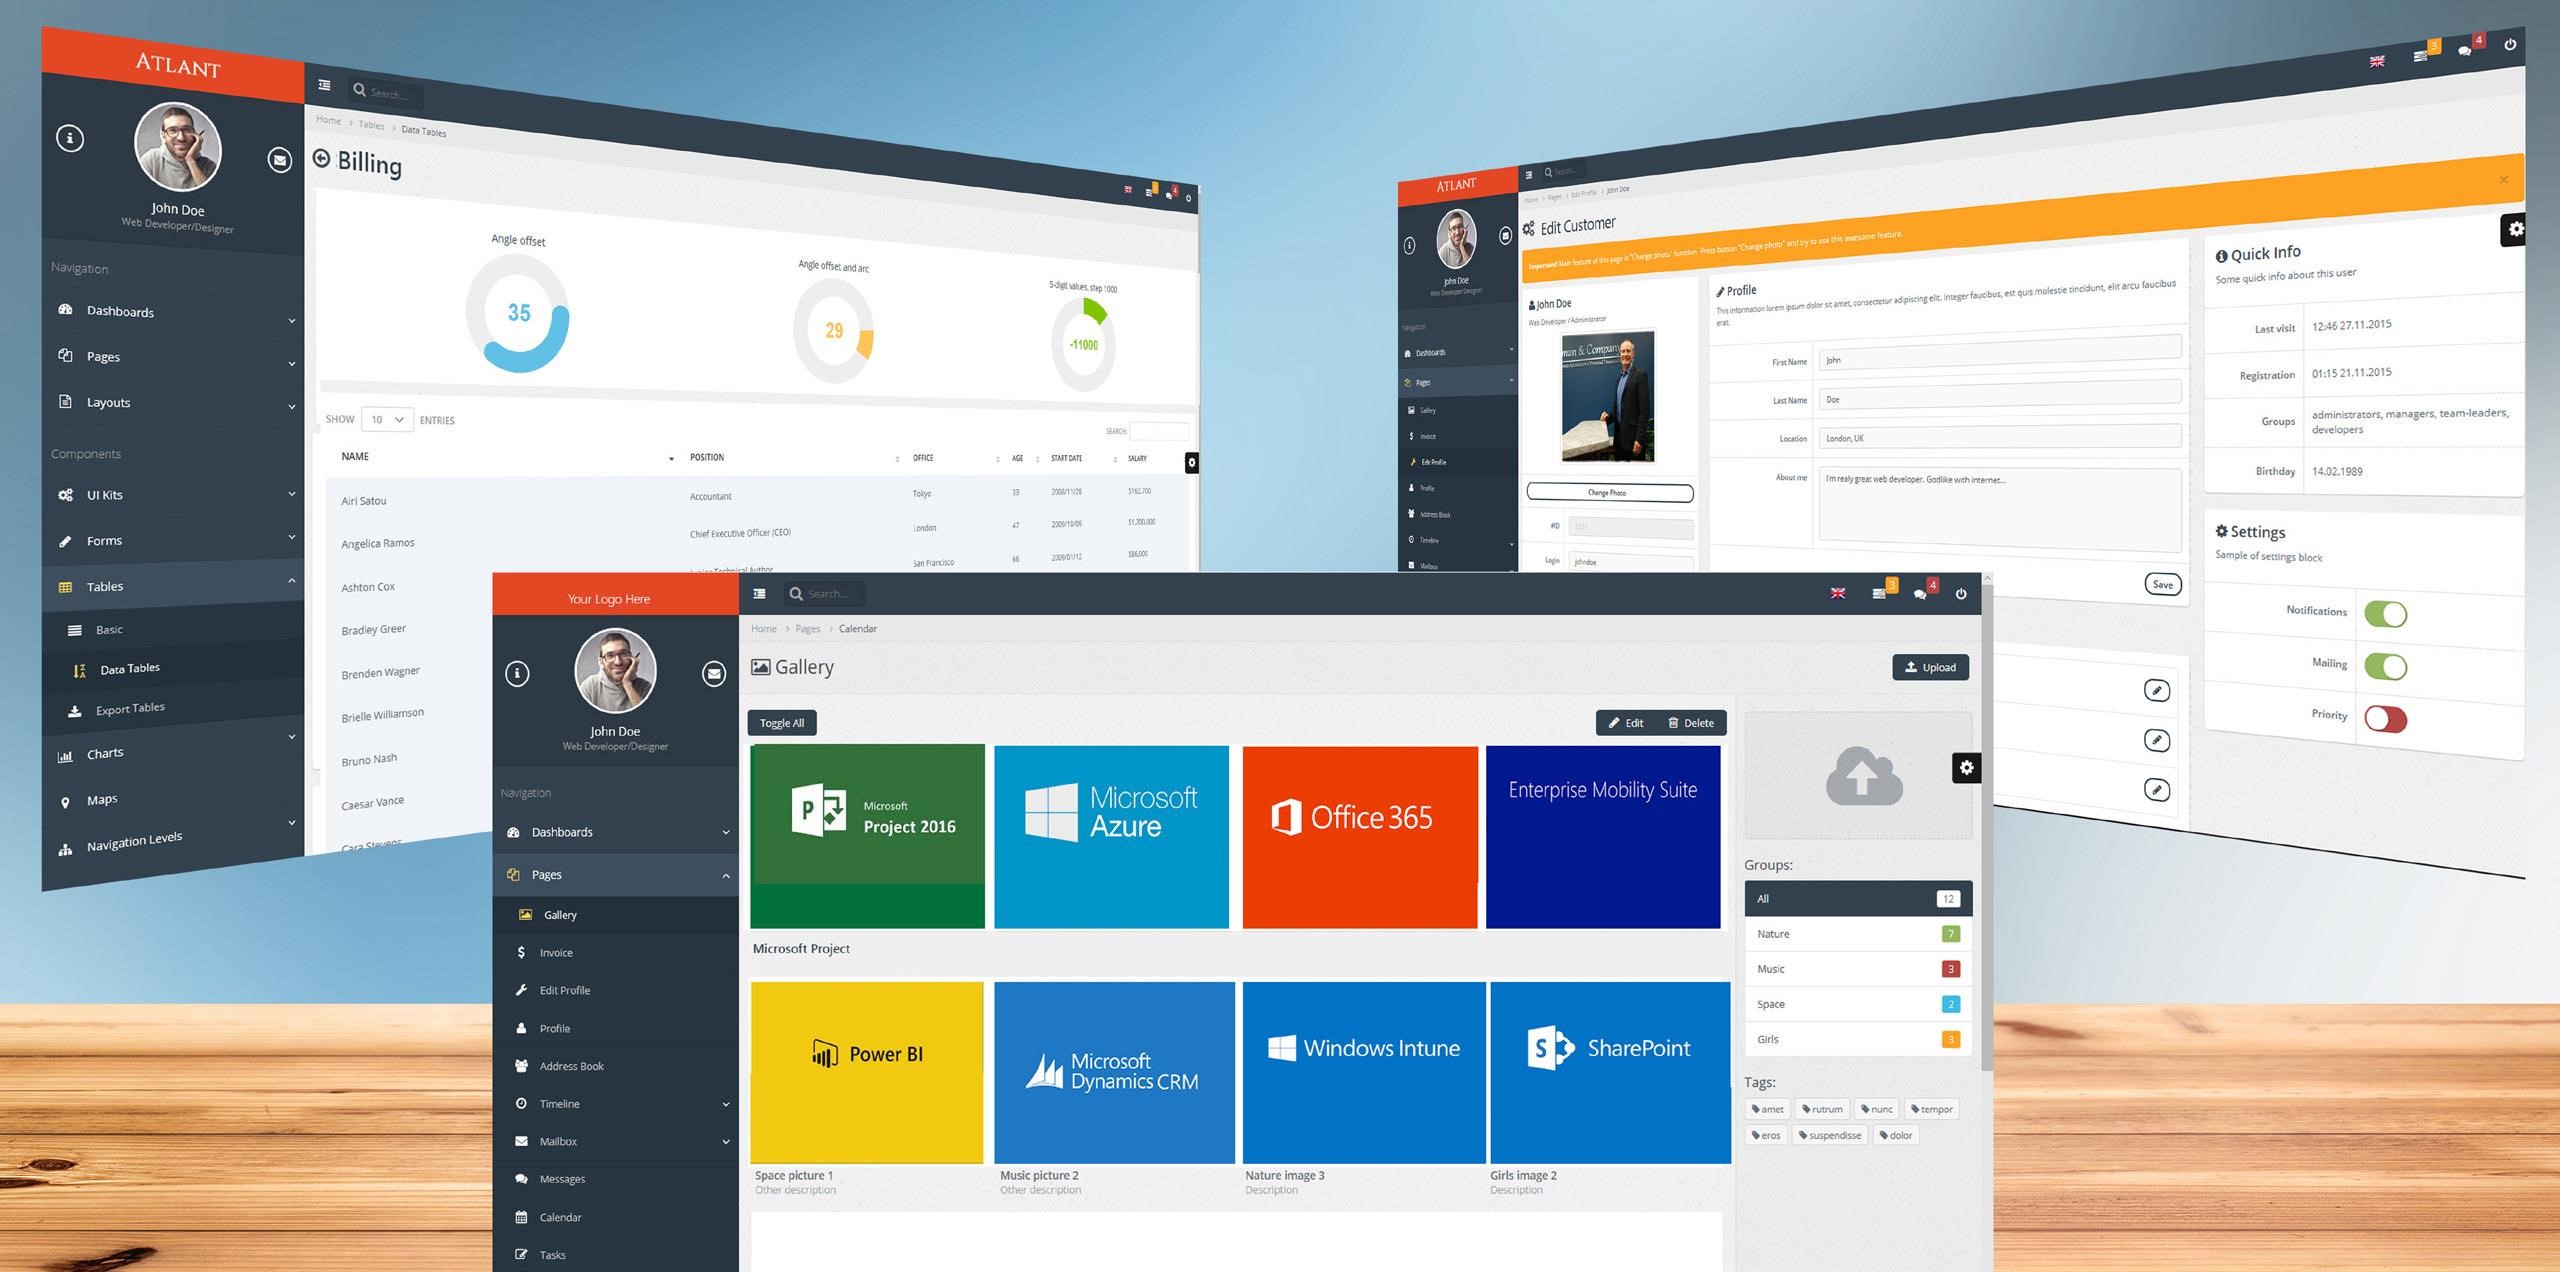The height and width of the screenshot is (1272, 2560).
Task: Open mail icon beside avatar in Billing window
Action: click(x=280, y=159)
